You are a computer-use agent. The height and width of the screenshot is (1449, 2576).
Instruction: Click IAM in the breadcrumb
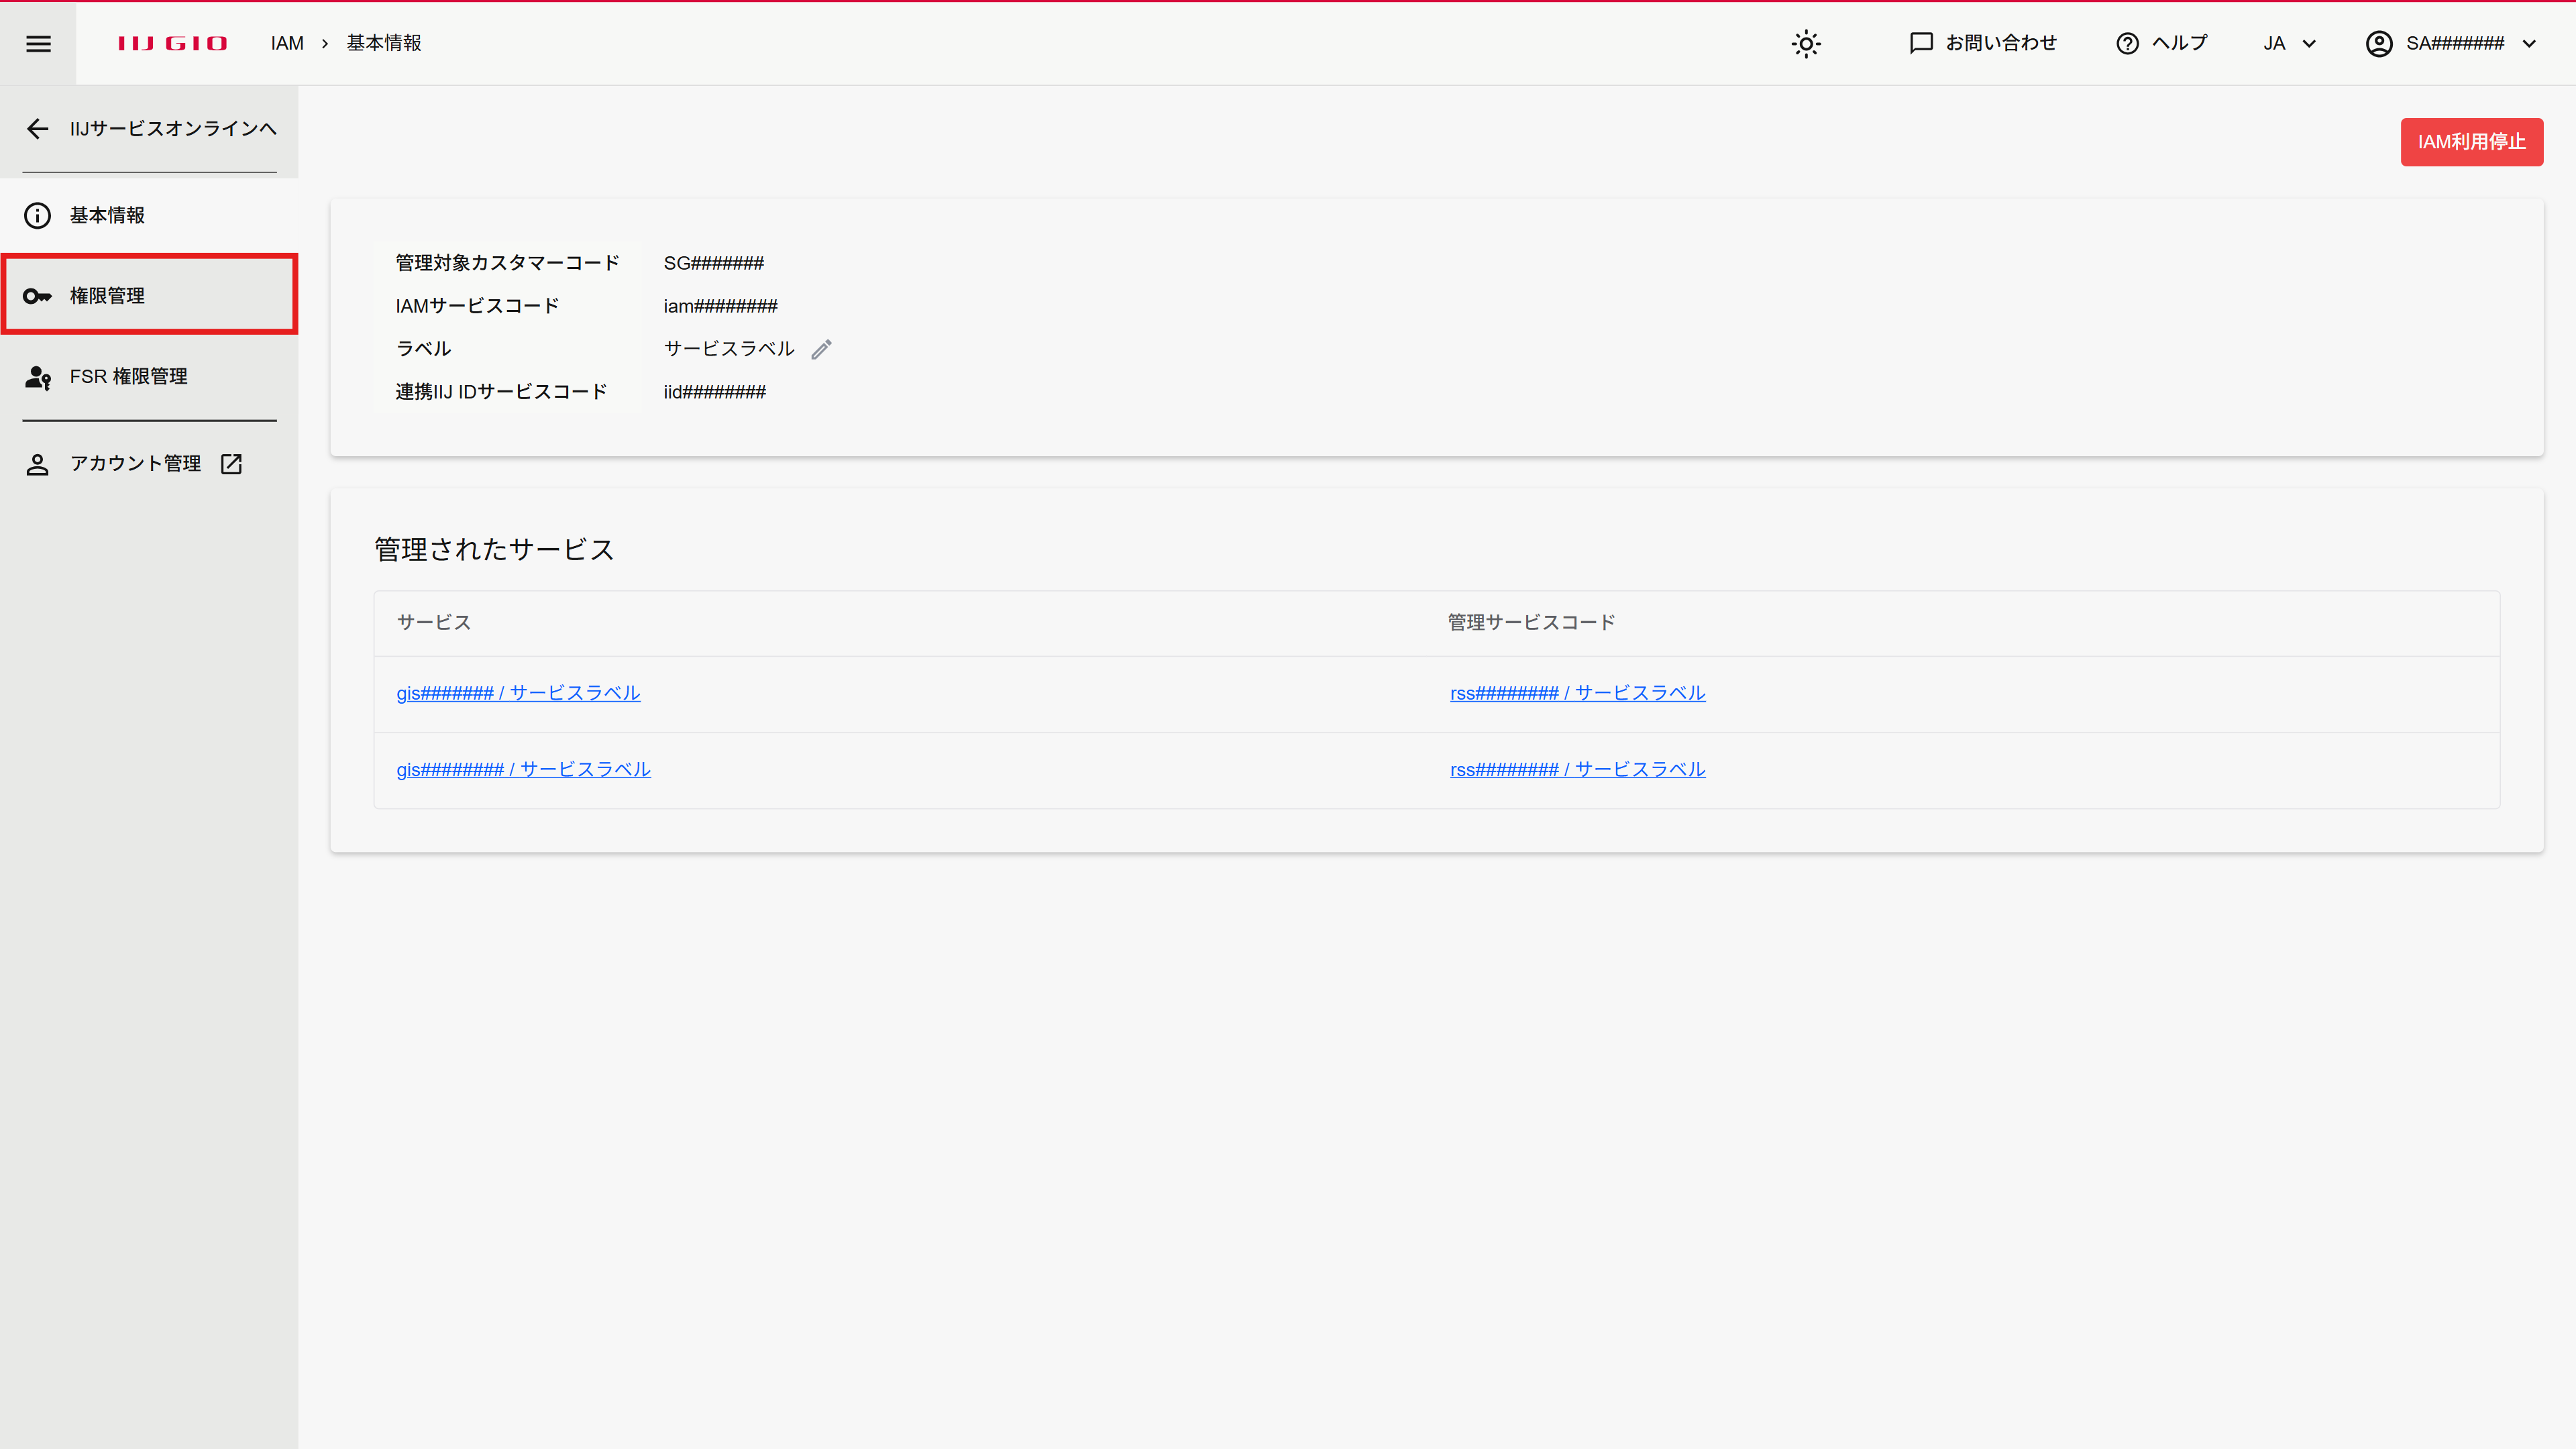(x=287, y=43)
